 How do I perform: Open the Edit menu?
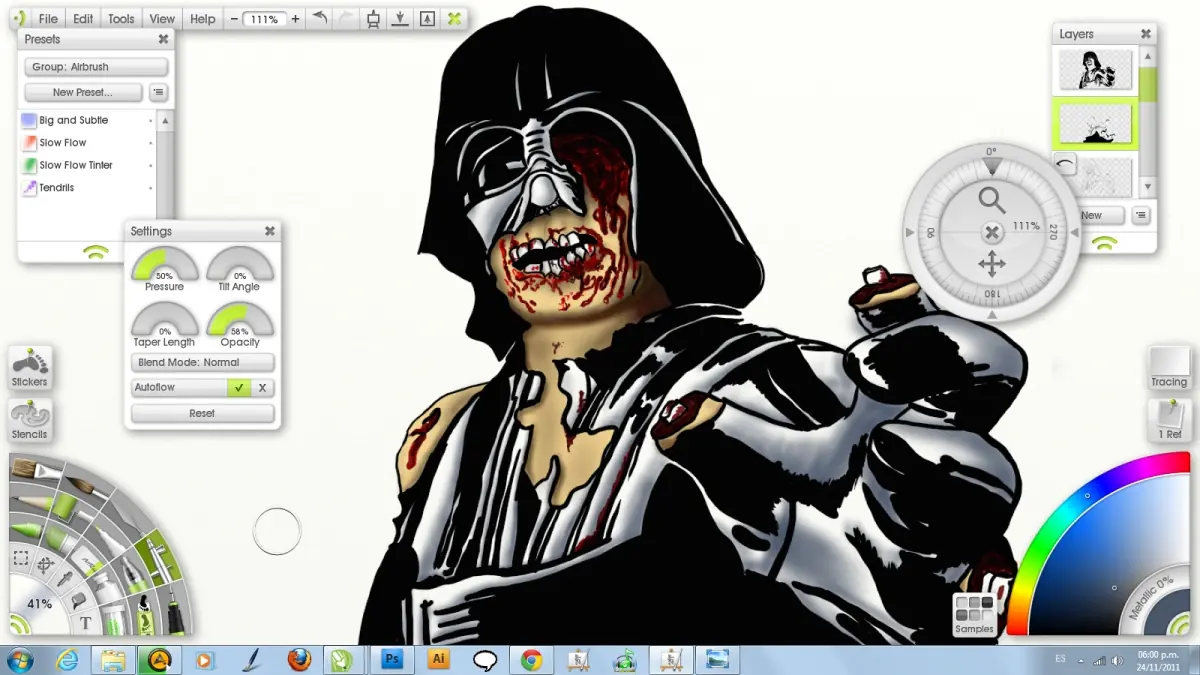(83, 19)
